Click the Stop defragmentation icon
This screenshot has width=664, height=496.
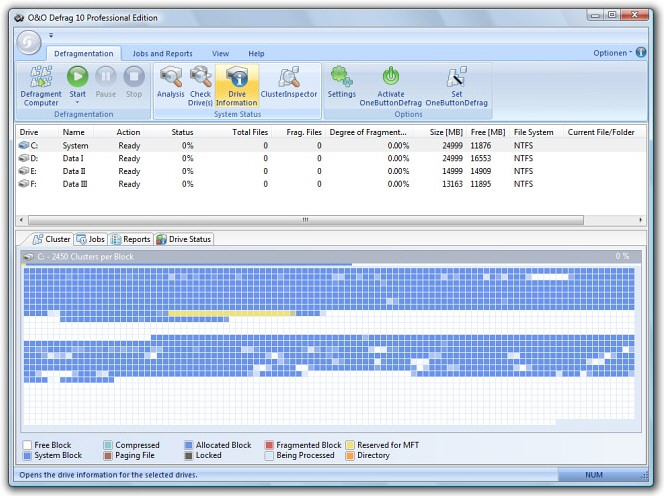tap(134, 77)
